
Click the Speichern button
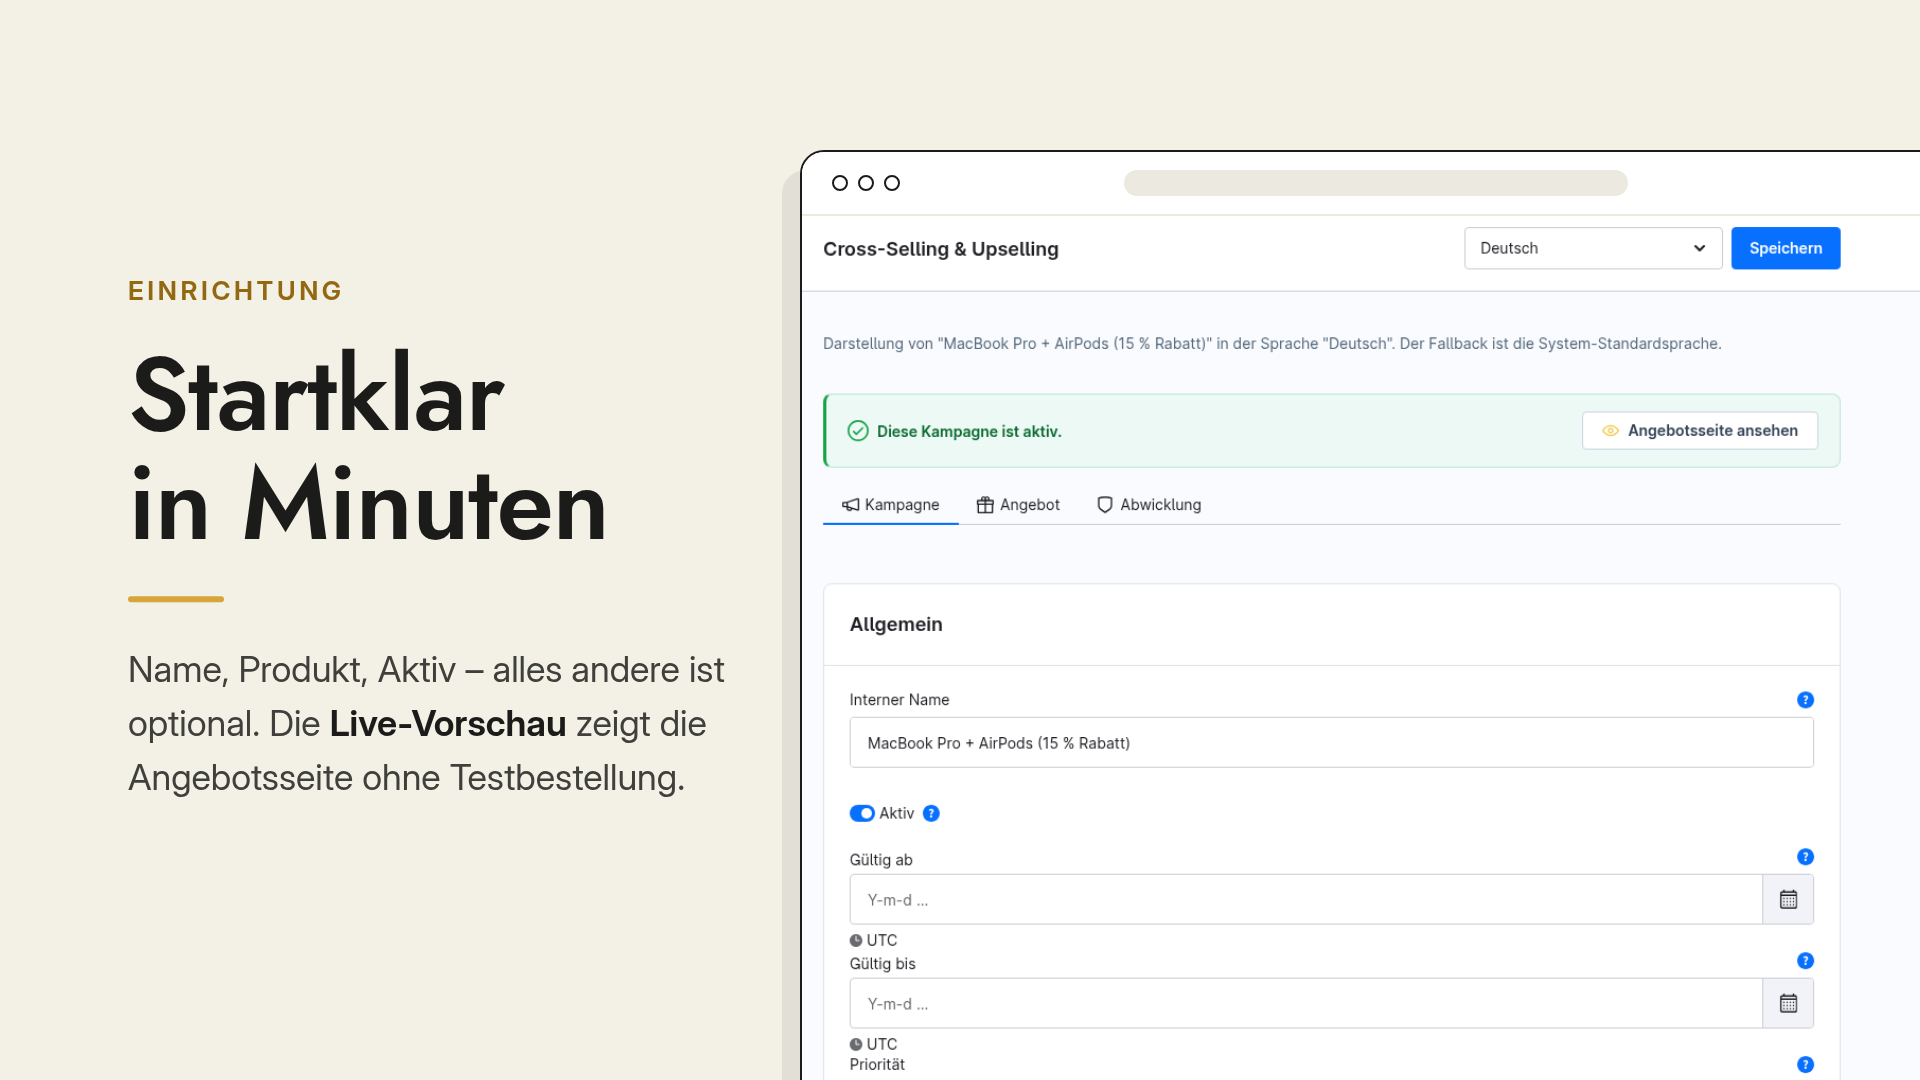pyautogui.click(x=1785, y=248)
